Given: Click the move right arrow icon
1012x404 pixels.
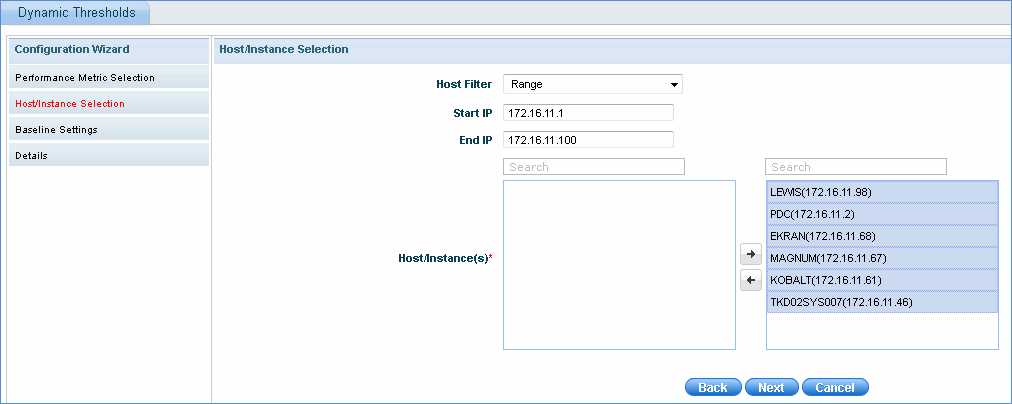Looking at the screenshot, I should [750, 255].
